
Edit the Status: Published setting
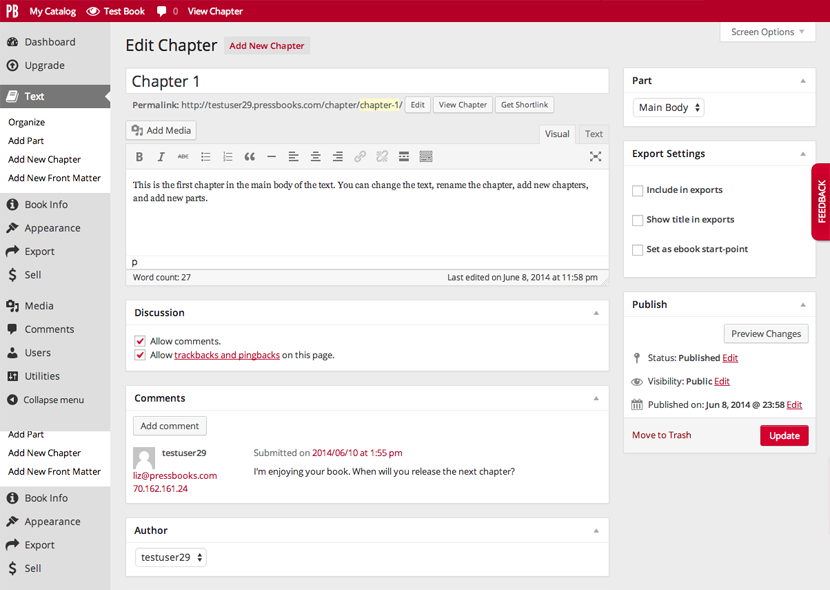click(730, 358)
